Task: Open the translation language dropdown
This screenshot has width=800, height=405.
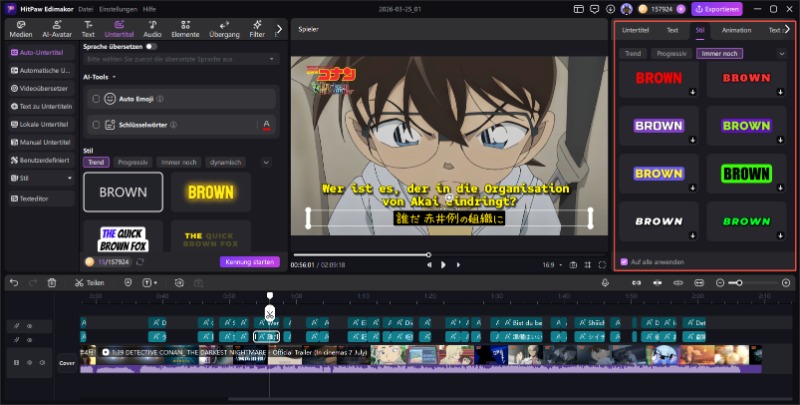Action: click(x=181, y=59)
